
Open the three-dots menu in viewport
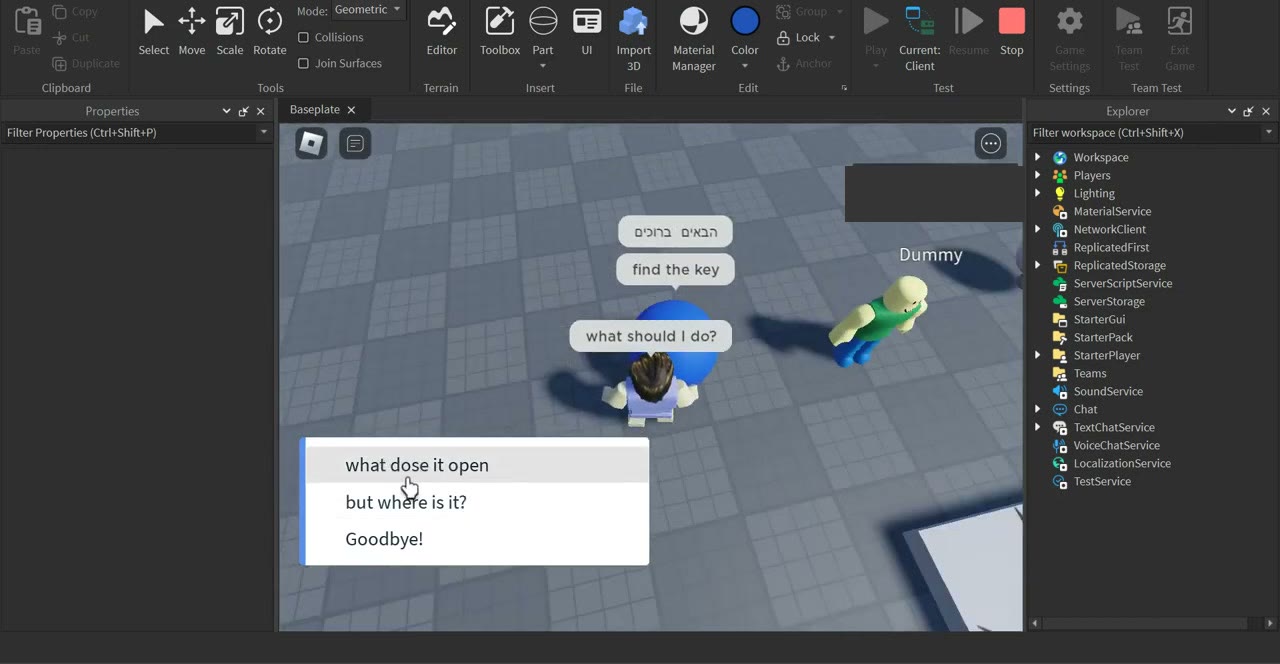click(x=991, y=143)
